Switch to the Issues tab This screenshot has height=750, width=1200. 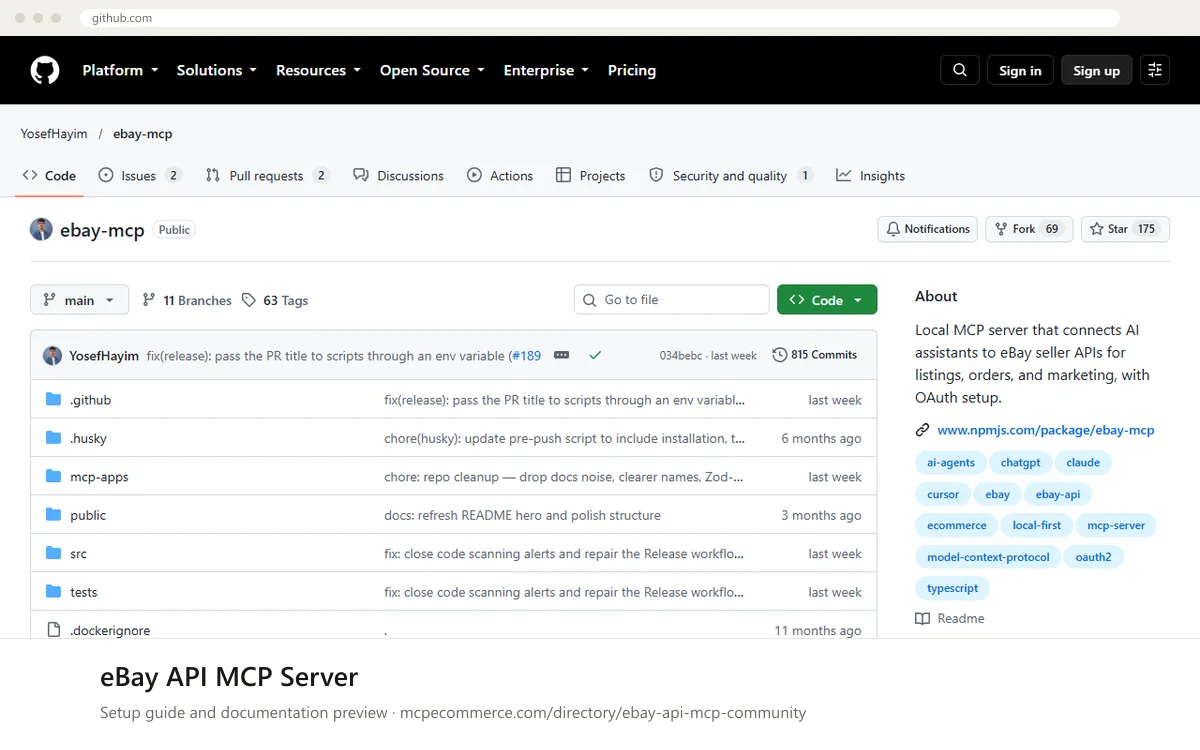click(140, 176)
